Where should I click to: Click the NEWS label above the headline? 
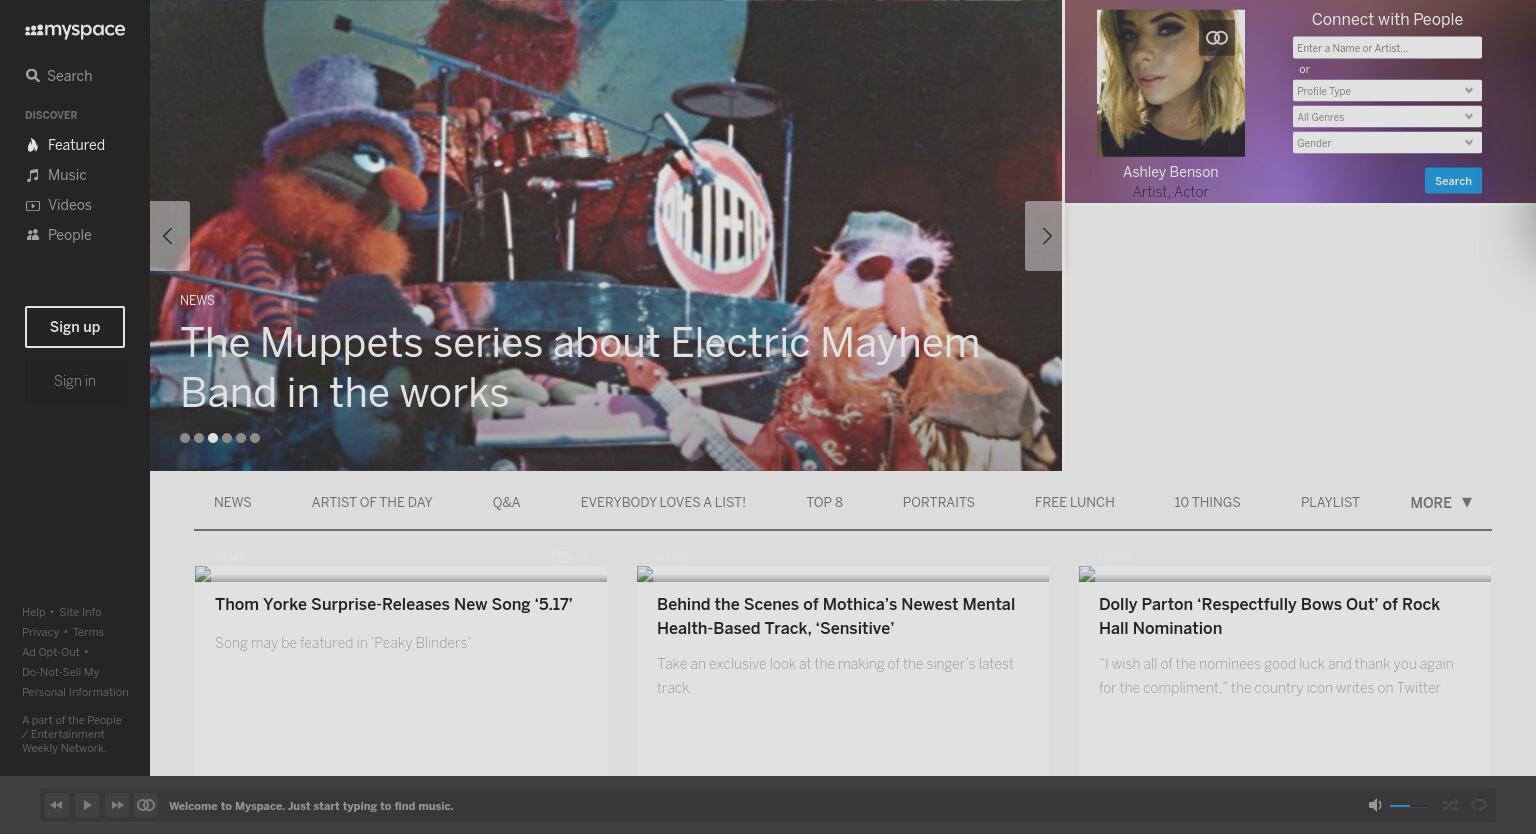click(x=197, y=300)
